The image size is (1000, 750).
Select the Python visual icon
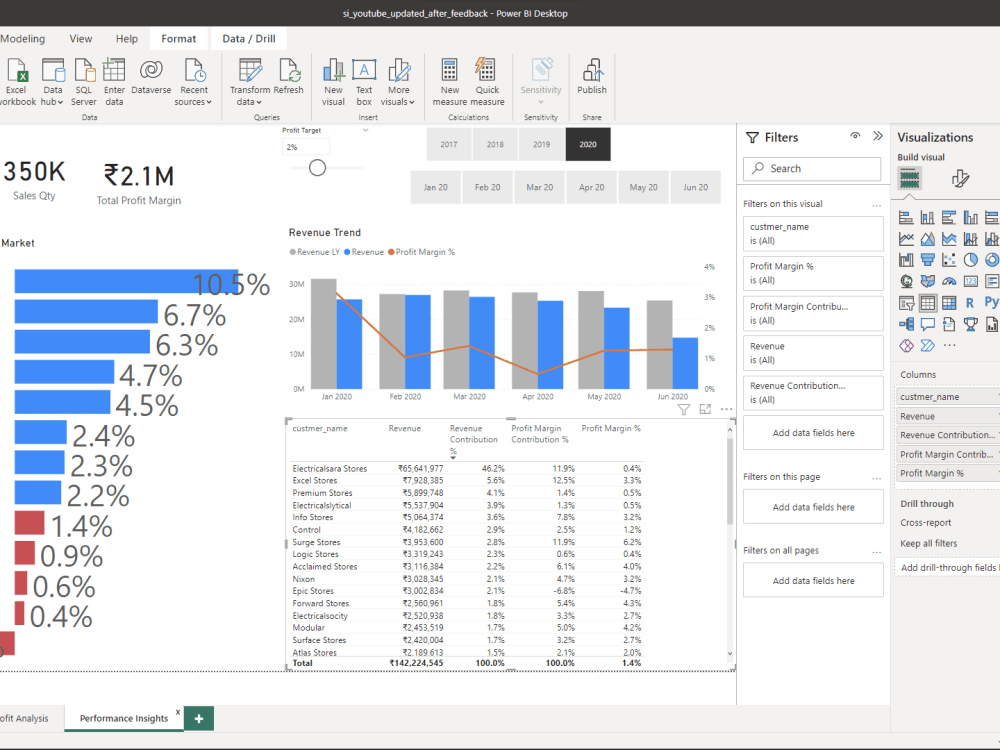pos(993,302)
